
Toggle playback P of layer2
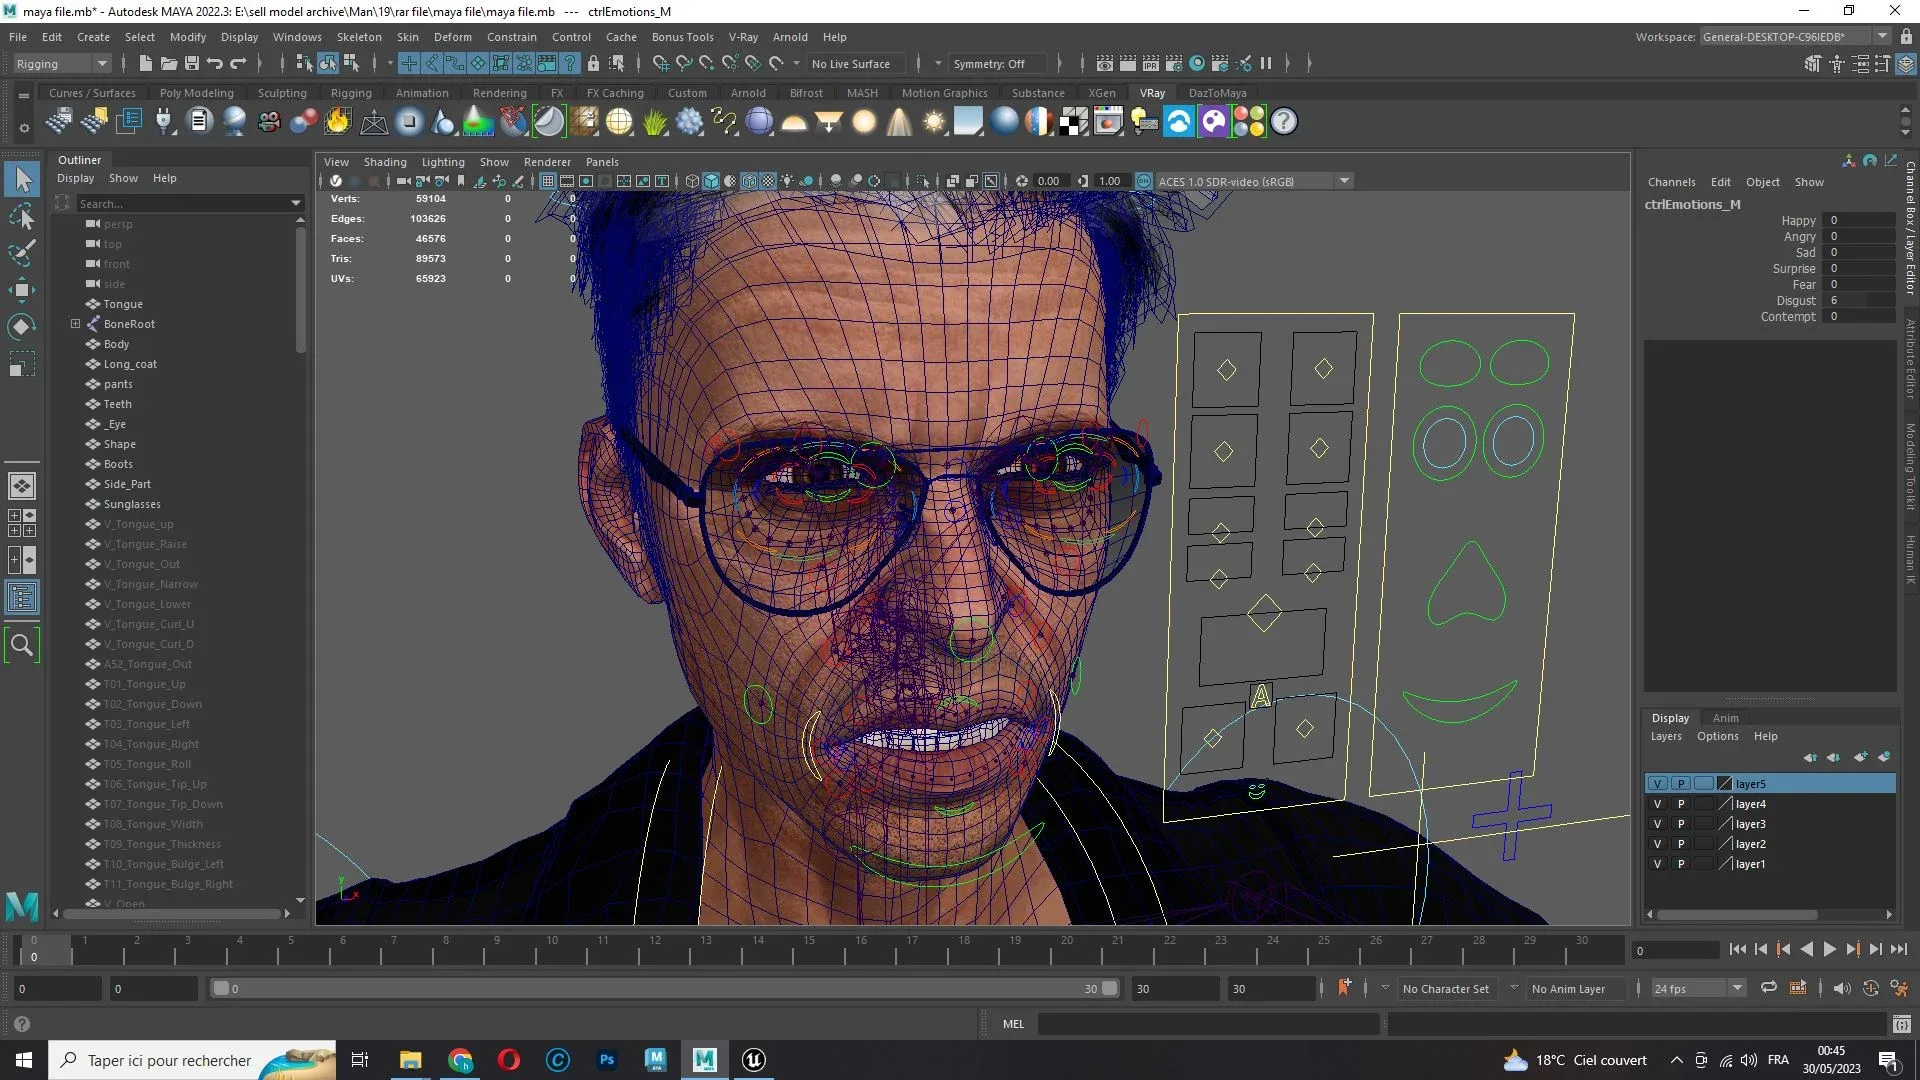click(1681, 844)
